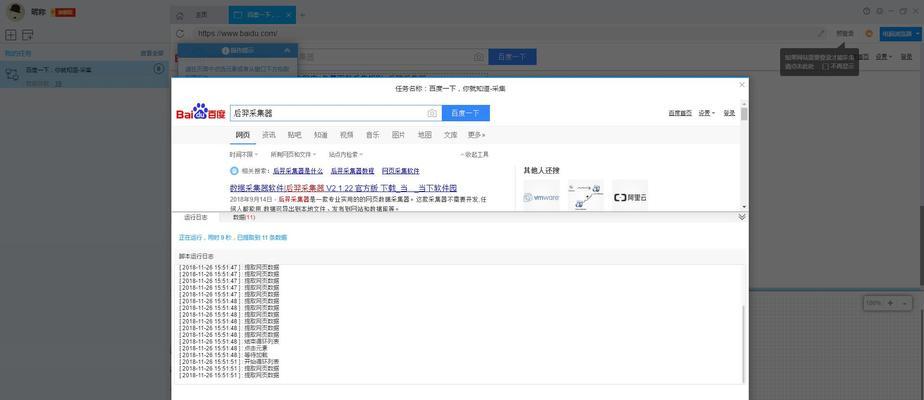Click the home icon tab in main window
Viewport: 924px width, 400px height.
[180, 15]
